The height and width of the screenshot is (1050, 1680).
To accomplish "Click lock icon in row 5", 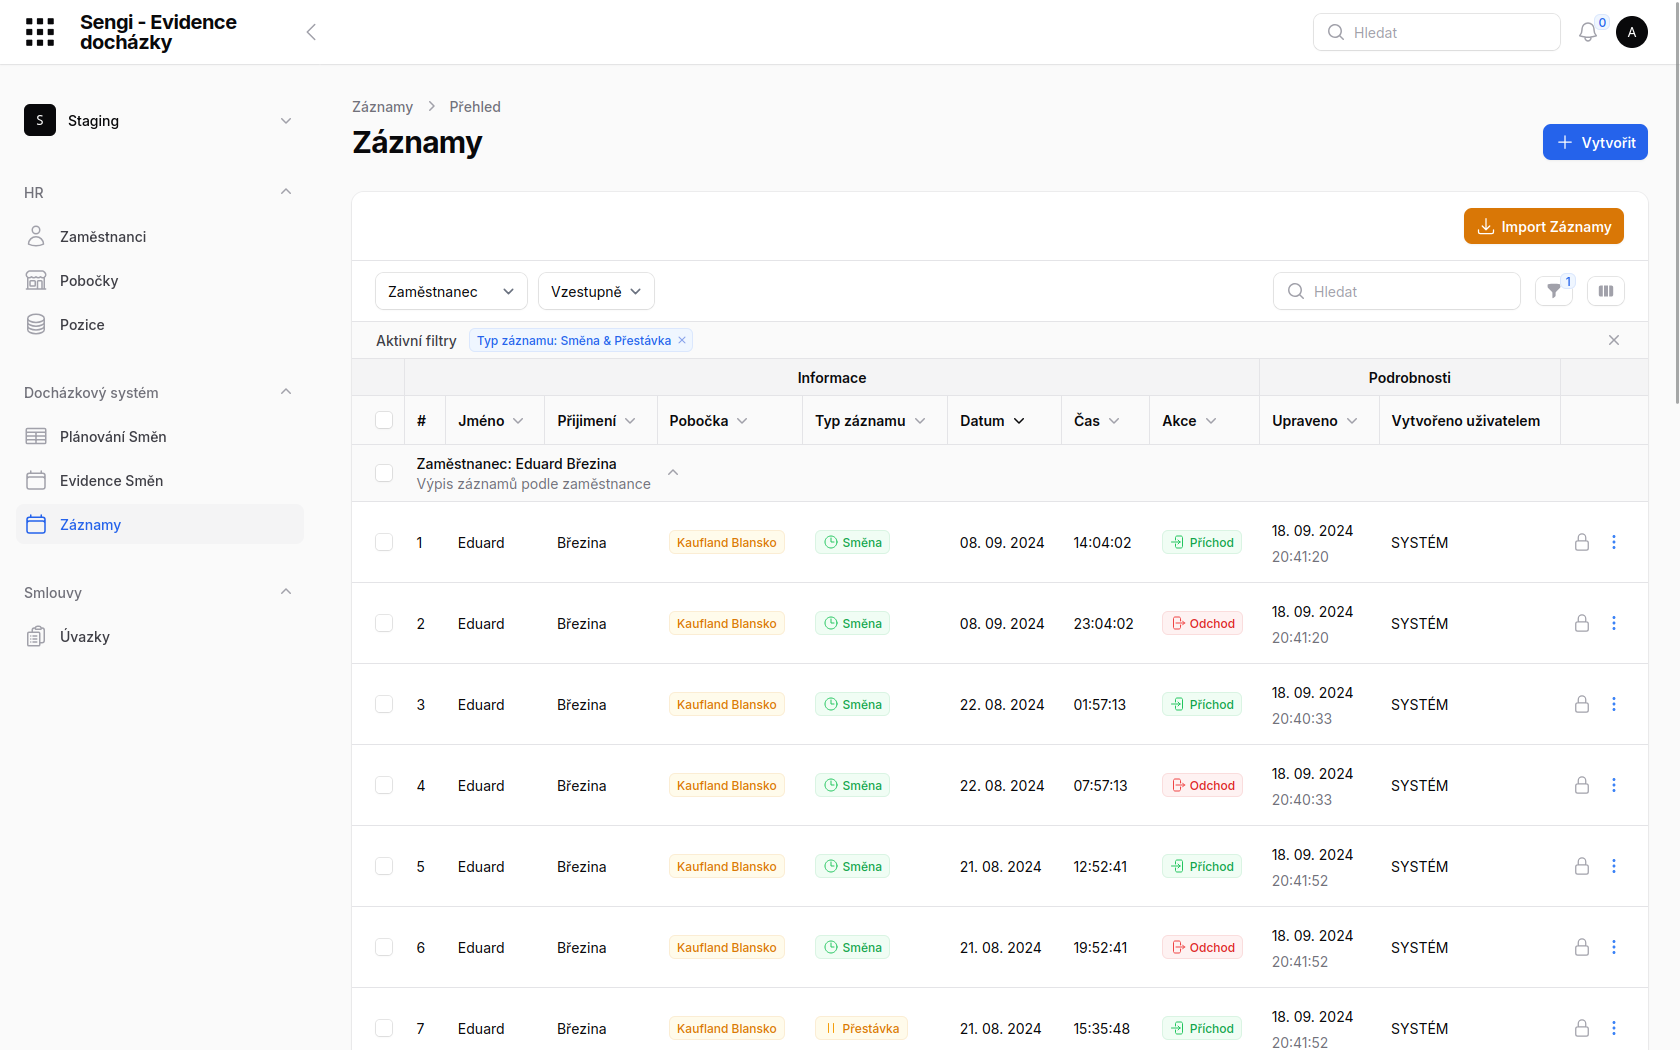I will pos(1582,866).
